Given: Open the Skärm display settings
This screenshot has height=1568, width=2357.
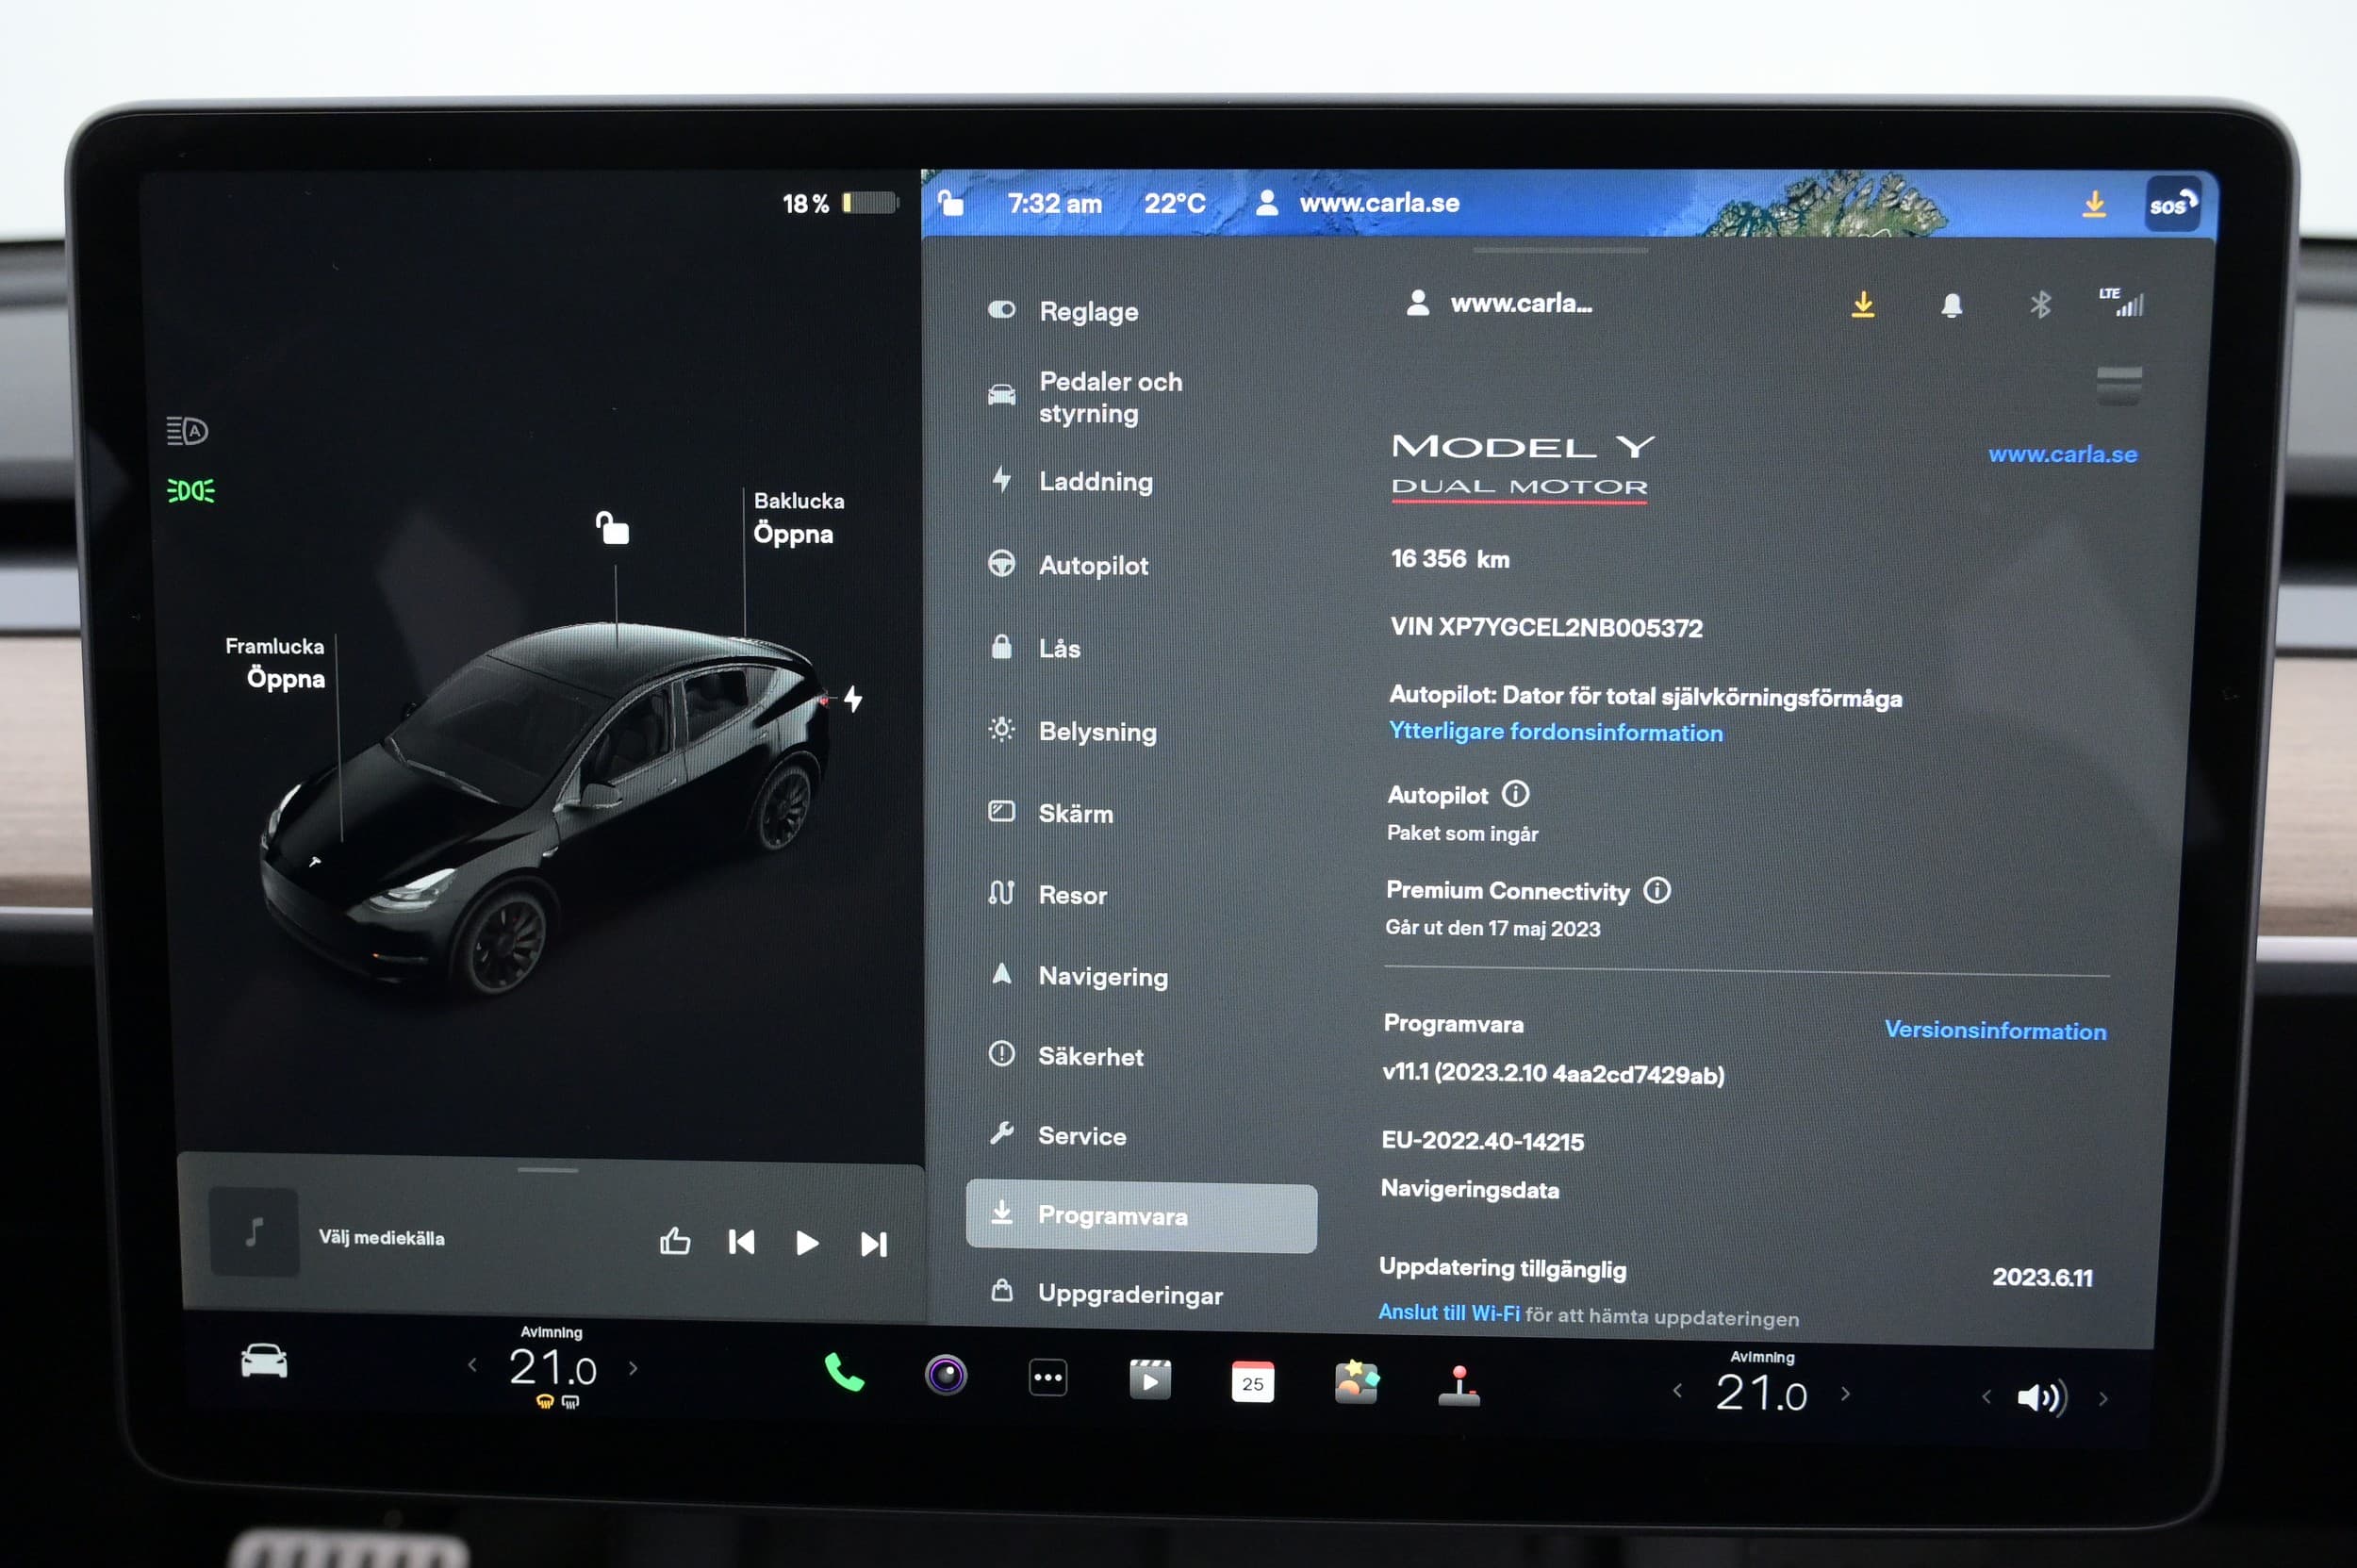Looking at the screenshot, I should [1050, 813].
